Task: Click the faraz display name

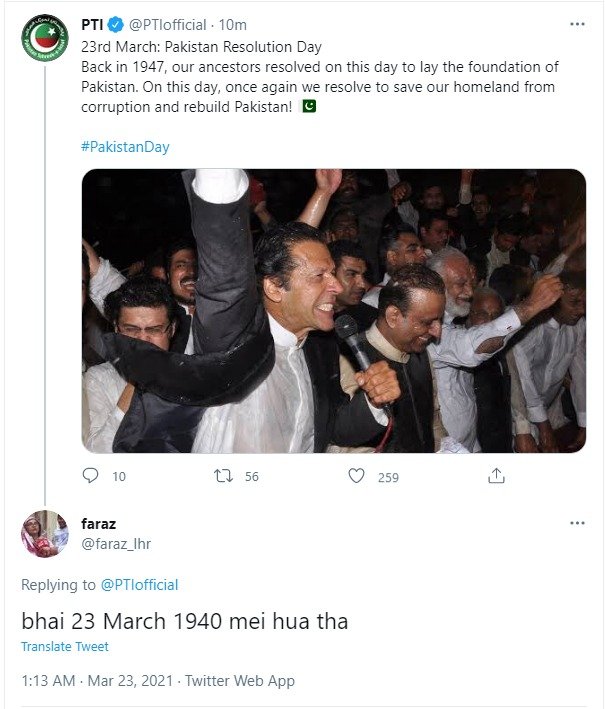Action: [x=98, y=523]
